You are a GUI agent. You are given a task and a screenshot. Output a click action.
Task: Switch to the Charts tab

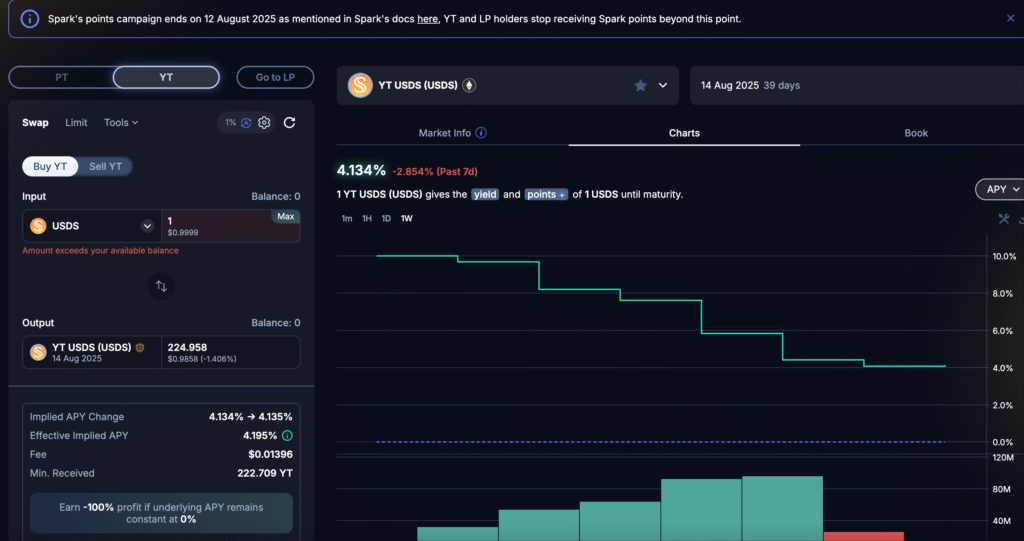point(684,133)
